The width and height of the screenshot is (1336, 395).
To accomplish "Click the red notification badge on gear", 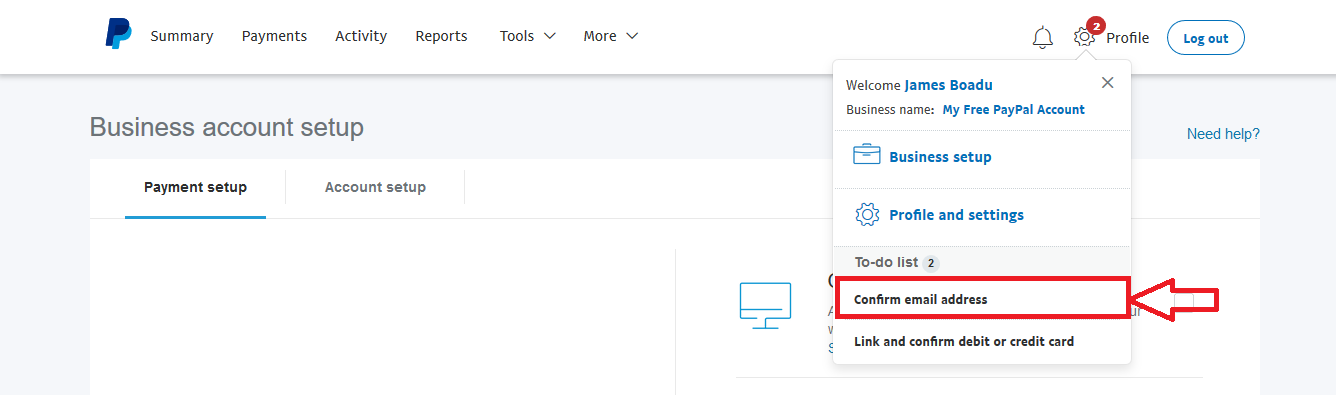I will 1095,26.
